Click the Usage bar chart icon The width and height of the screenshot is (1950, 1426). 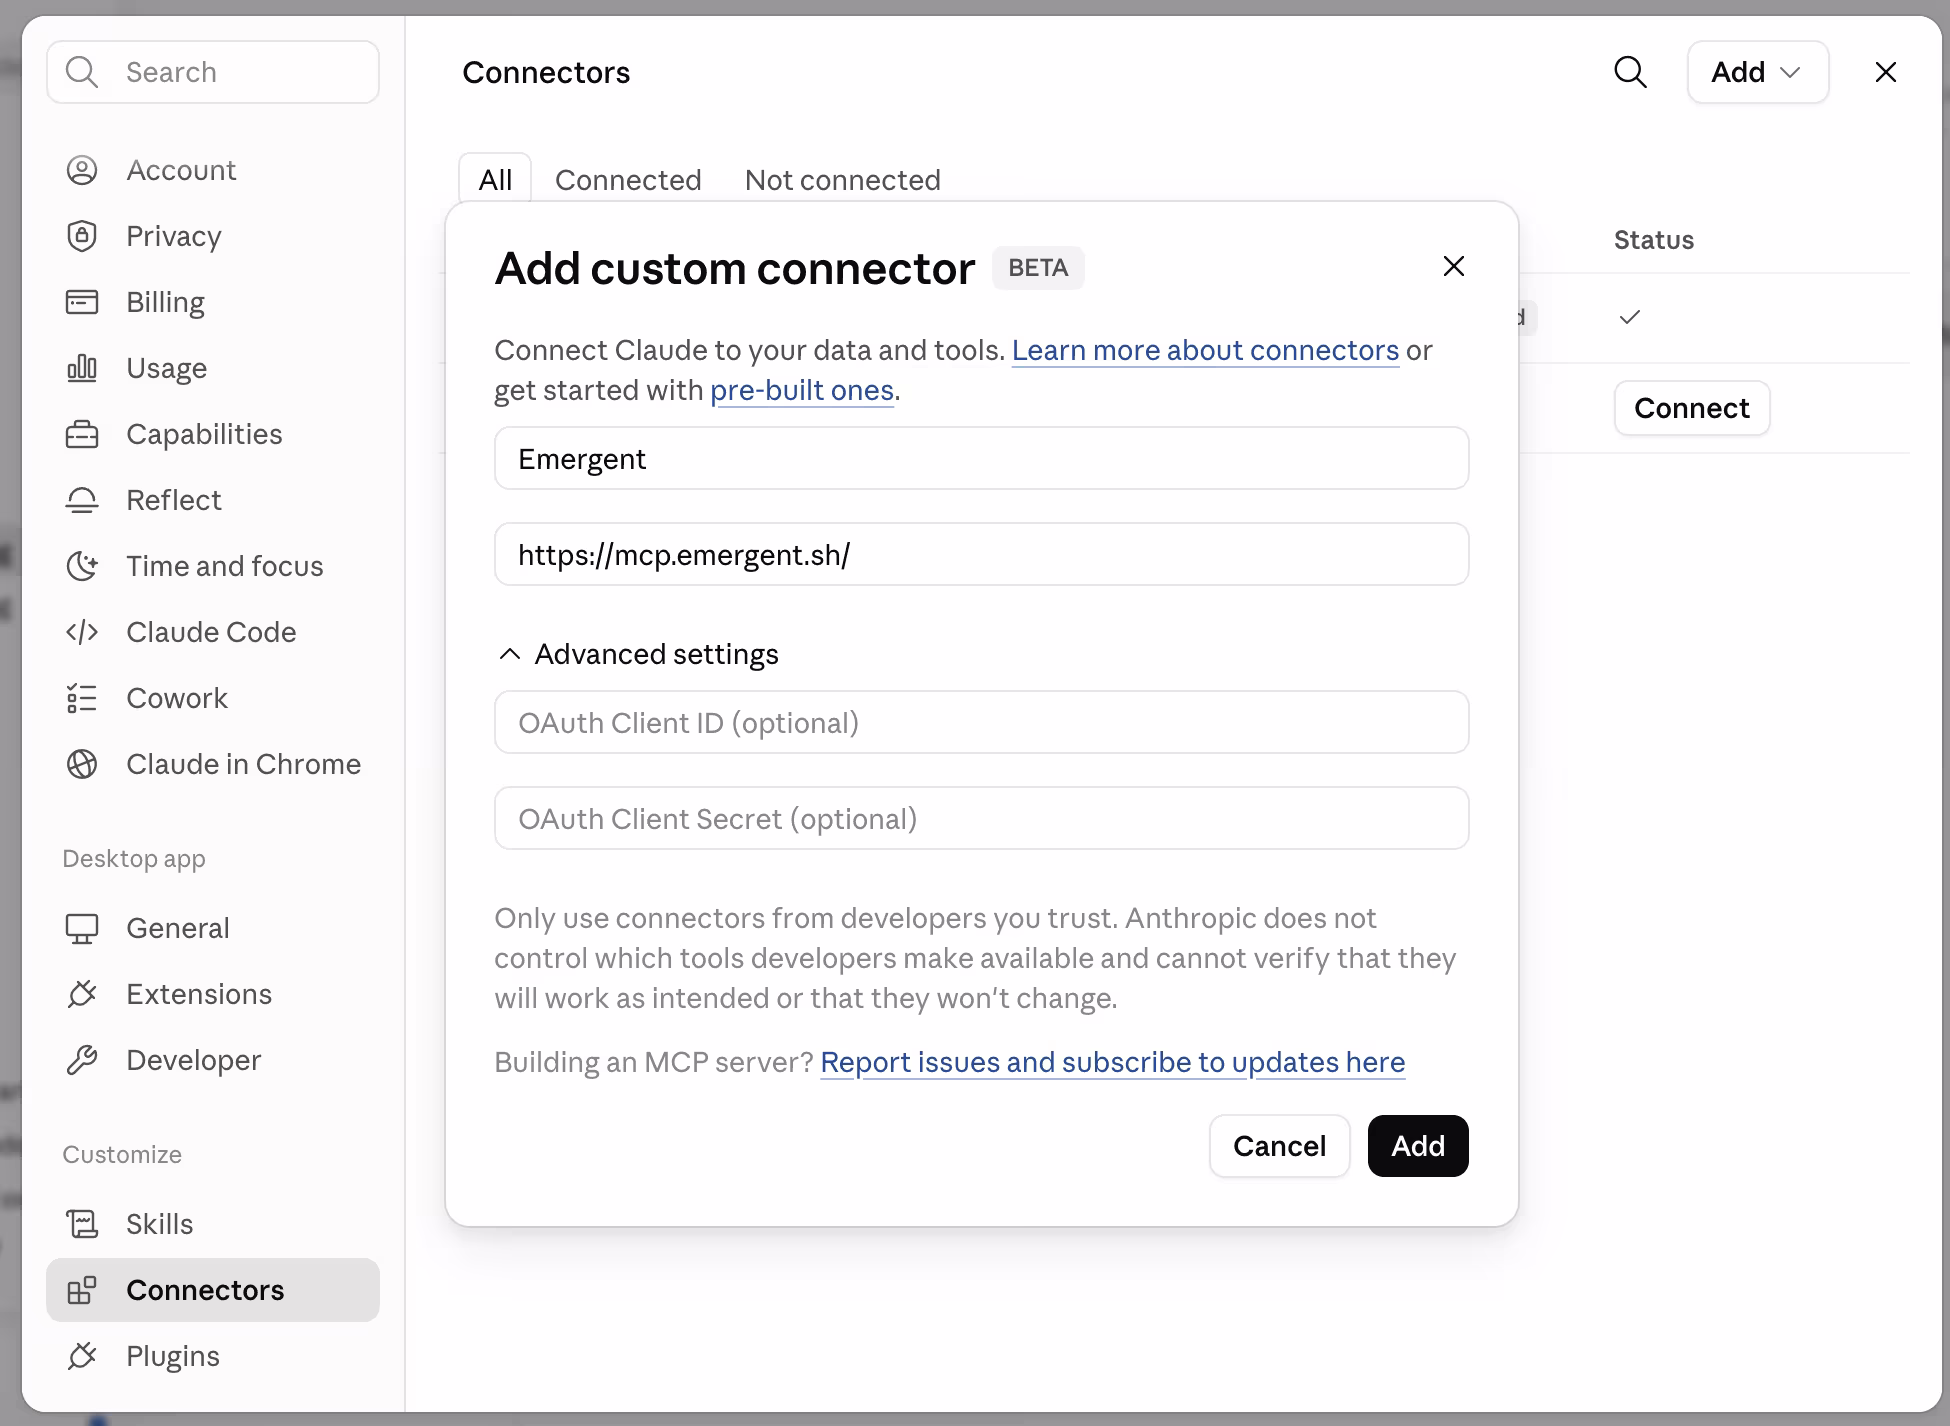82,368
